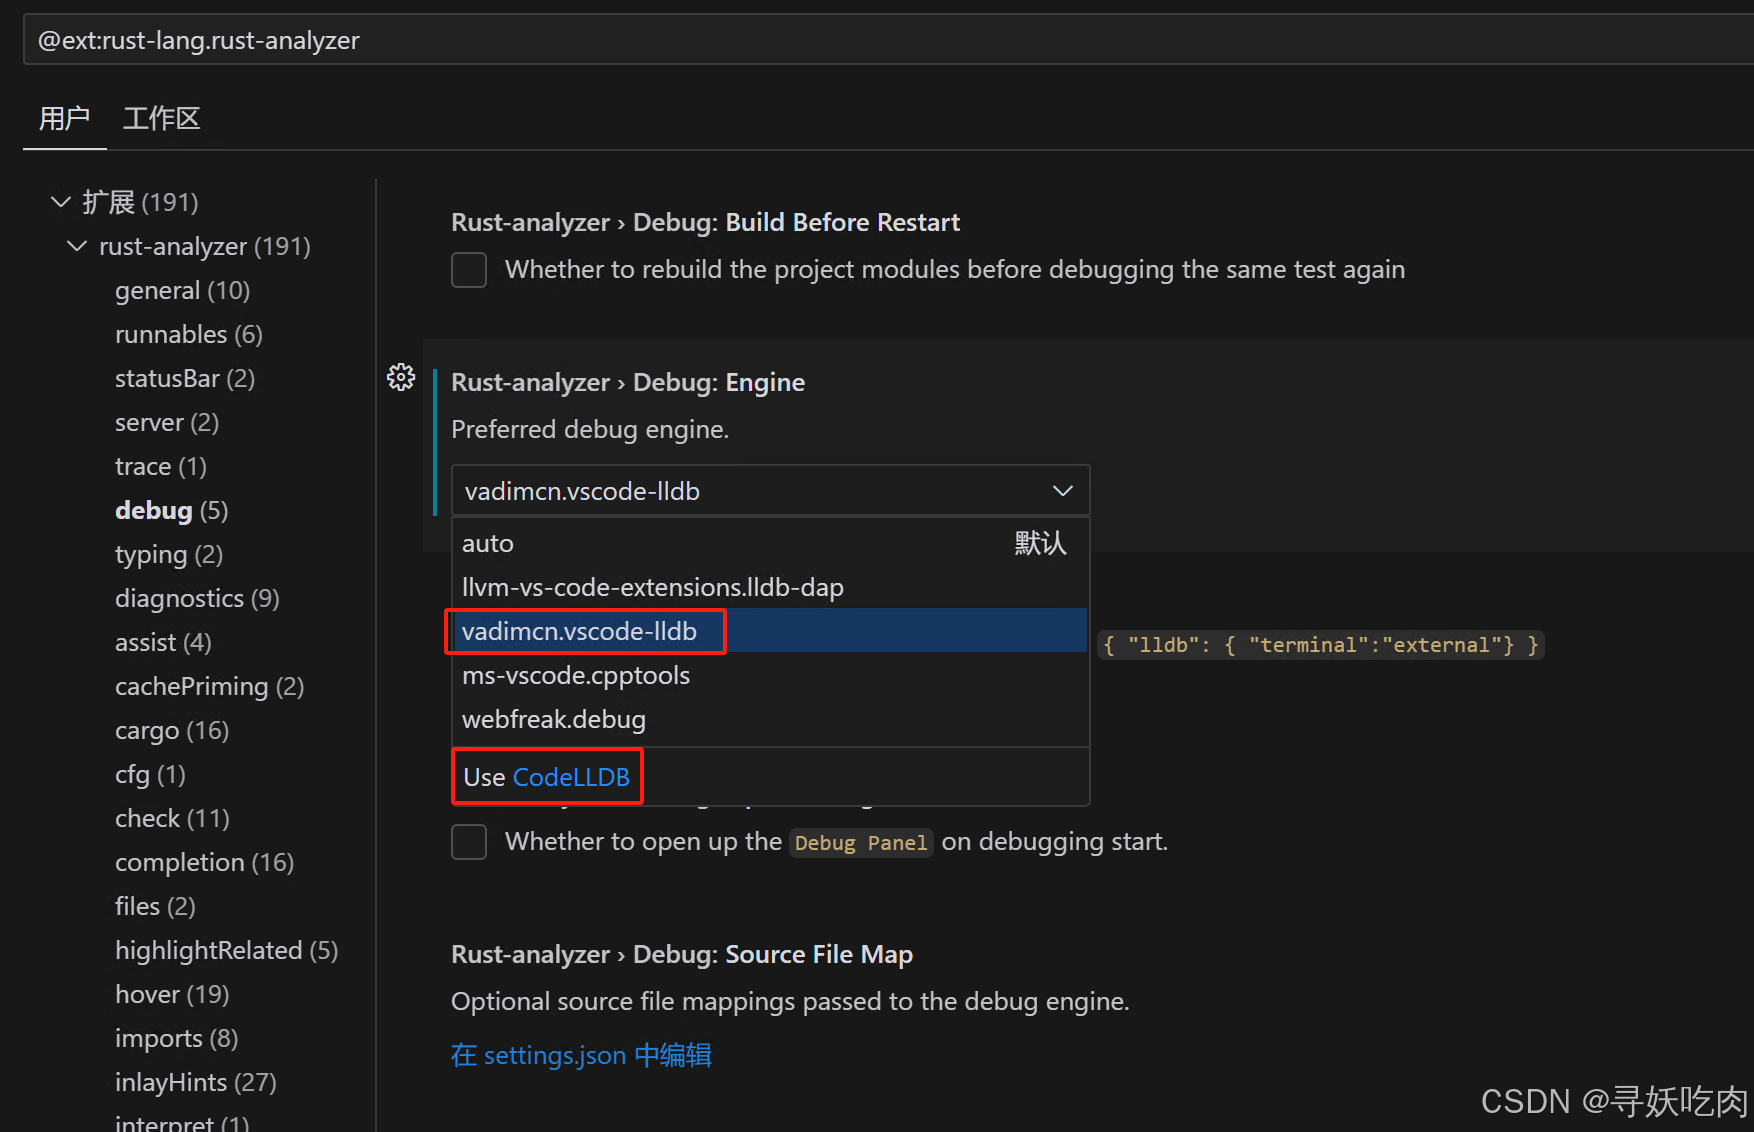The image size is (1754, 1132).
Task: Click the Debug: Source File Map title
Action: tap(682, 954)
